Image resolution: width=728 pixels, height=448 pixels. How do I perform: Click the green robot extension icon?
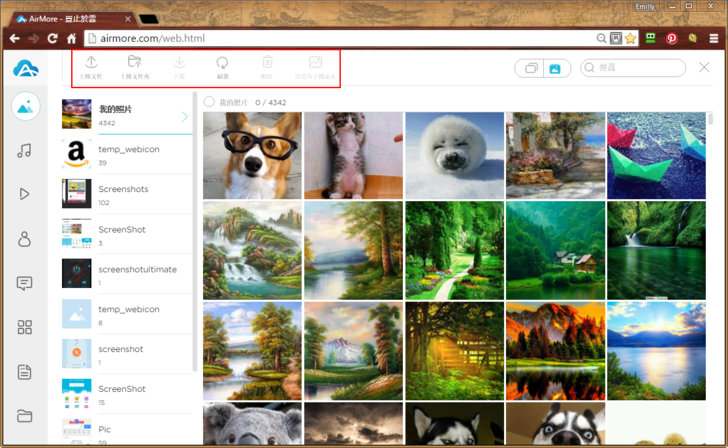pyautogui.click(x=650, y=38)
